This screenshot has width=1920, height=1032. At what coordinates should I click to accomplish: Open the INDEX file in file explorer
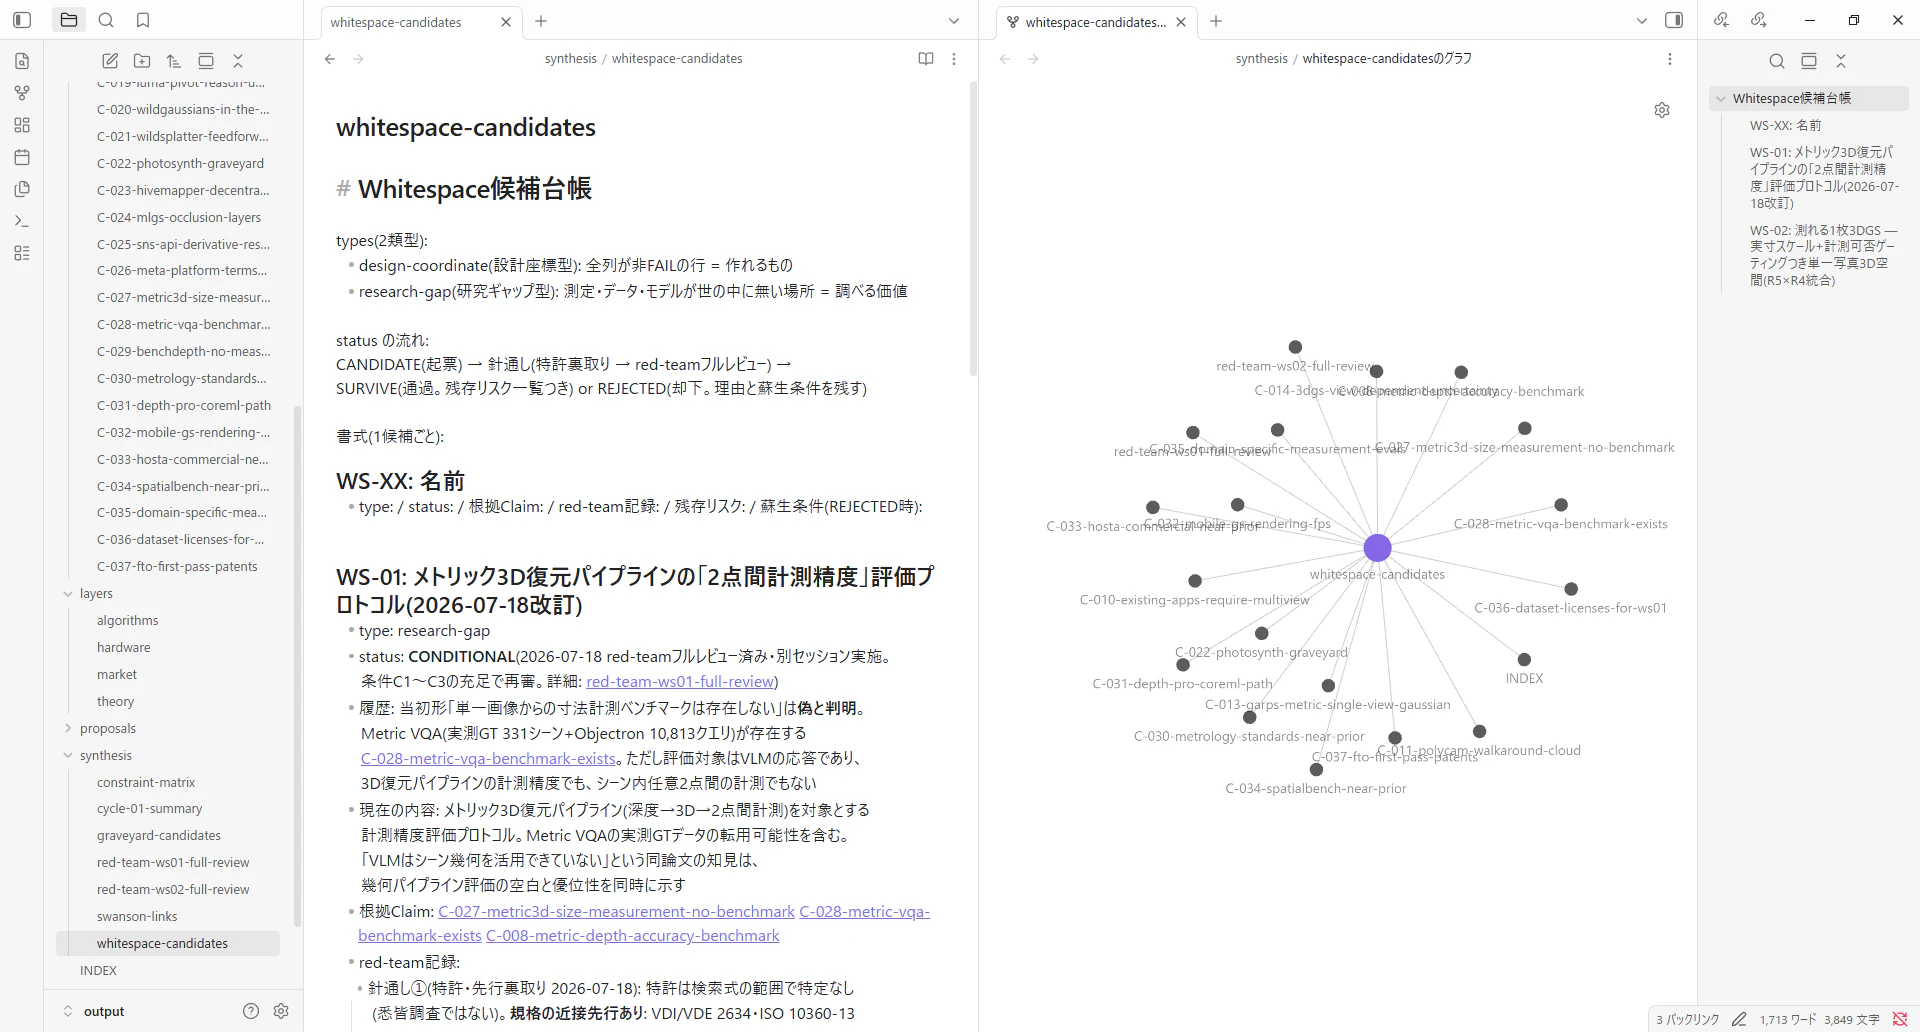[x=98, y=971]
